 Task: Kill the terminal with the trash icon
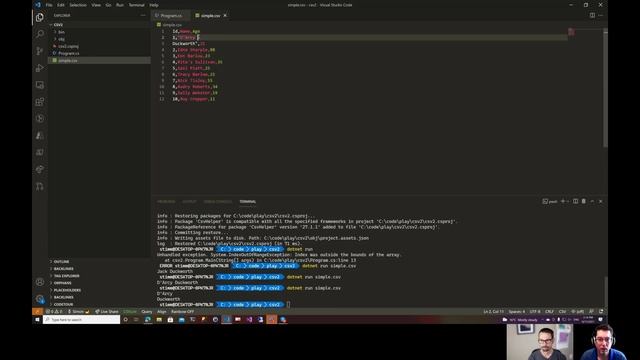click(x=584, y=201)
